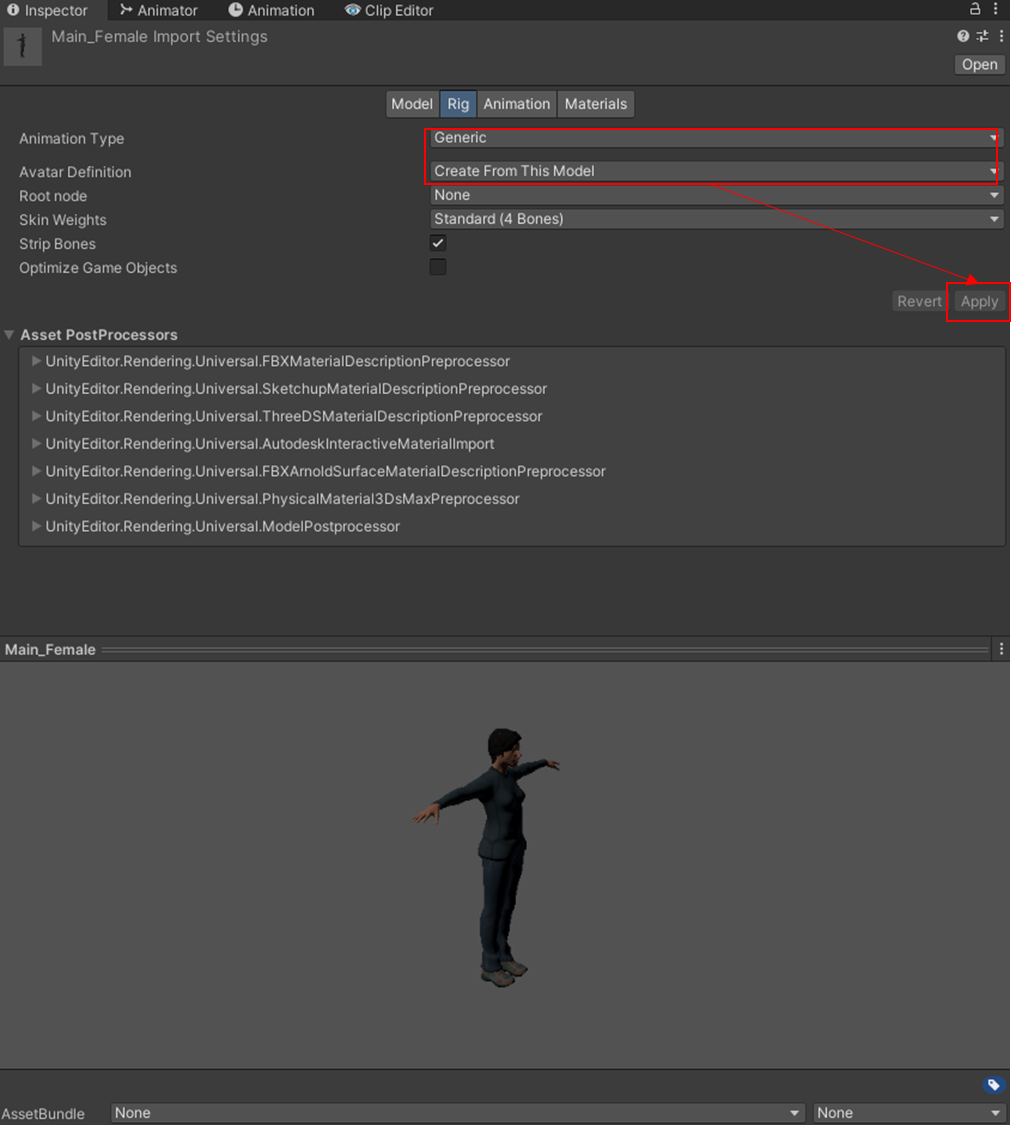This screenshot has width=1011, height=1125.
Task: Open the Avatar Definition dropdown
Action: click(x=716, y=171)
